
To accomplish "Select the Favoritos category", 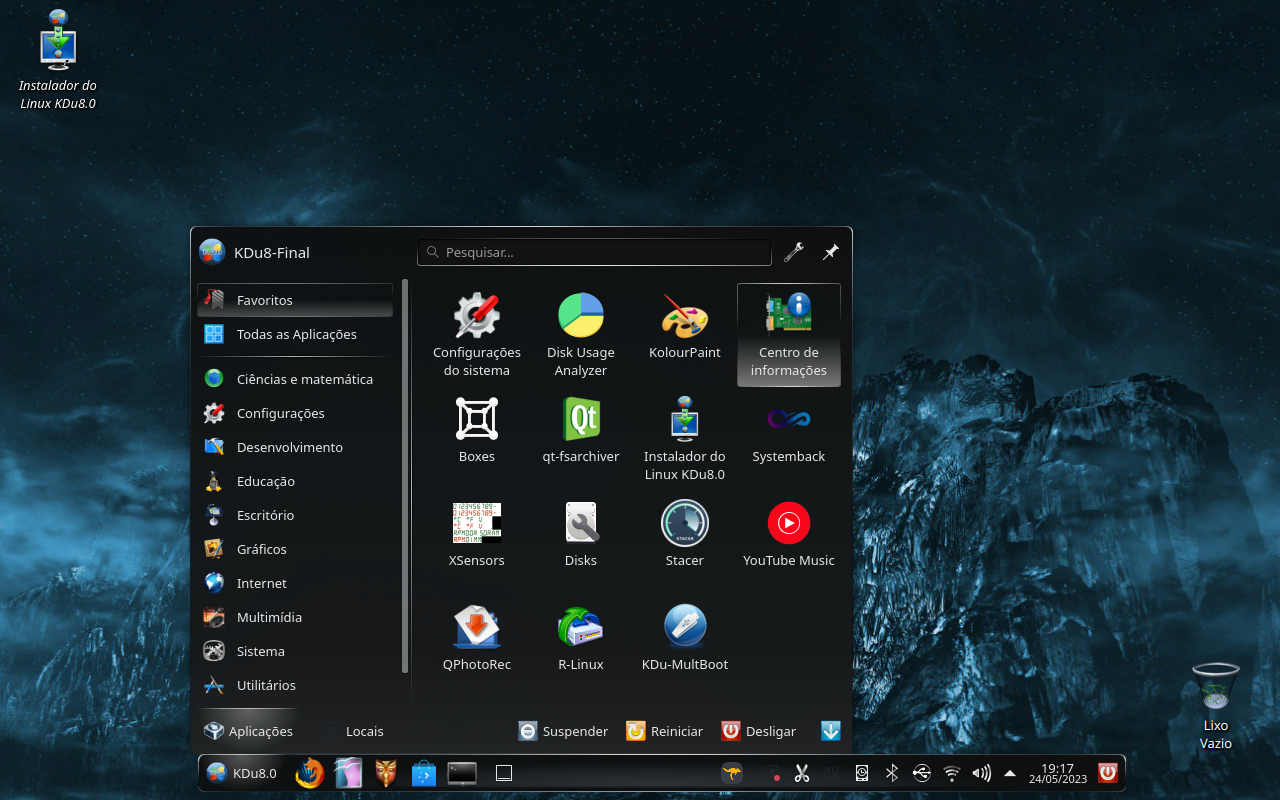I will pos(295,300).
